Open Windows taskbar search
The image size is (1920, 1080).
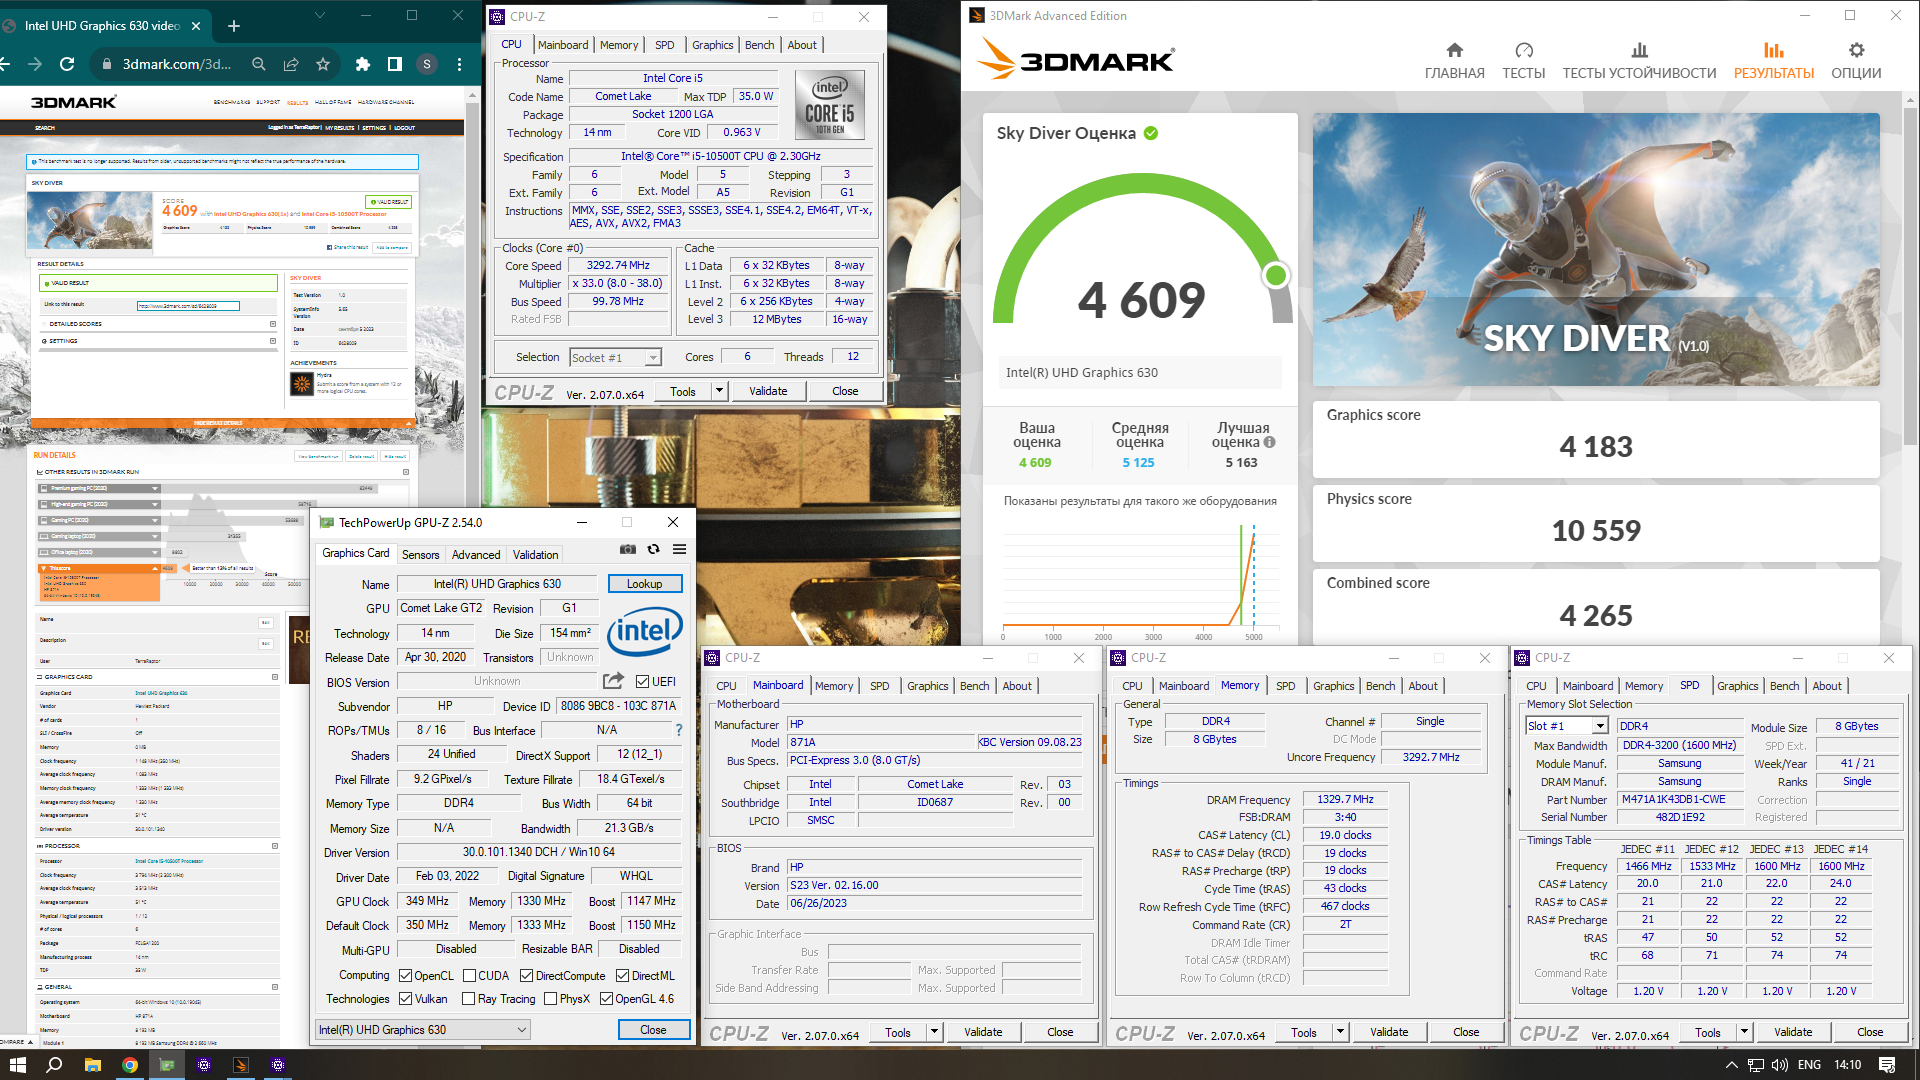(54, 1065)
